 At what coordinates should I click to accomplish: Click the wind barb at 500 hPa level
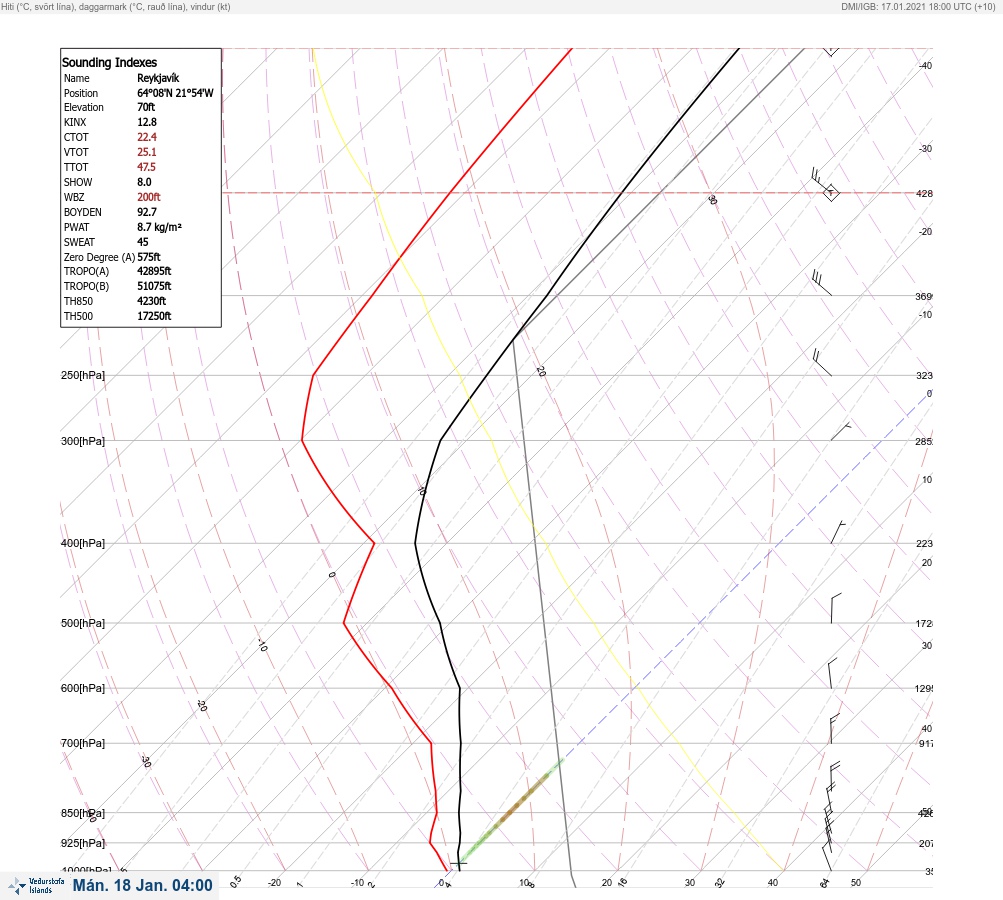pos(836,608)
